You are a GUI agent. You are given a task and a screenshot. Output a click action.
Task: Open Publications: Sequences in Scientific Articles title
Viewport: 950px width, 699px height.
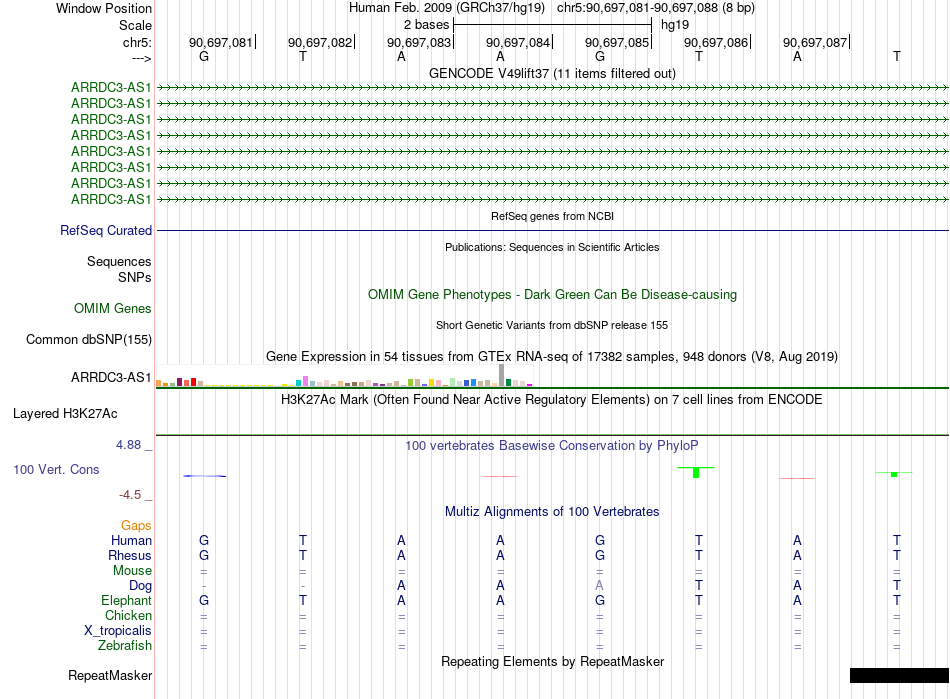pos(553,247)
